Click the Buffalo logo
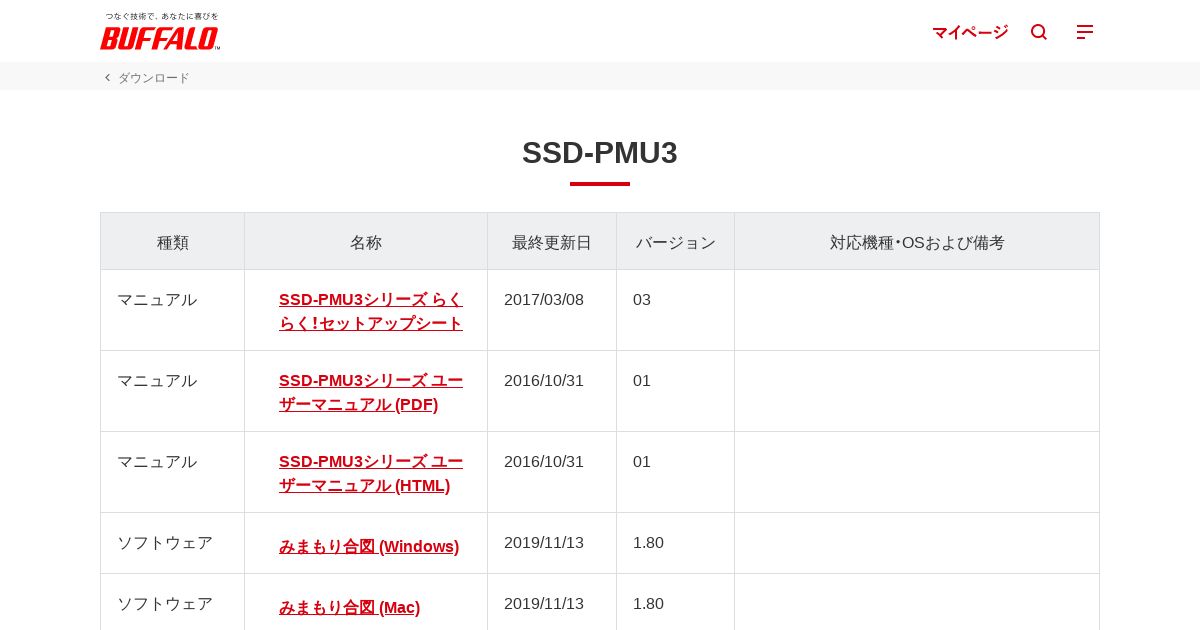The image size is (1200, 630). [160, 37]
